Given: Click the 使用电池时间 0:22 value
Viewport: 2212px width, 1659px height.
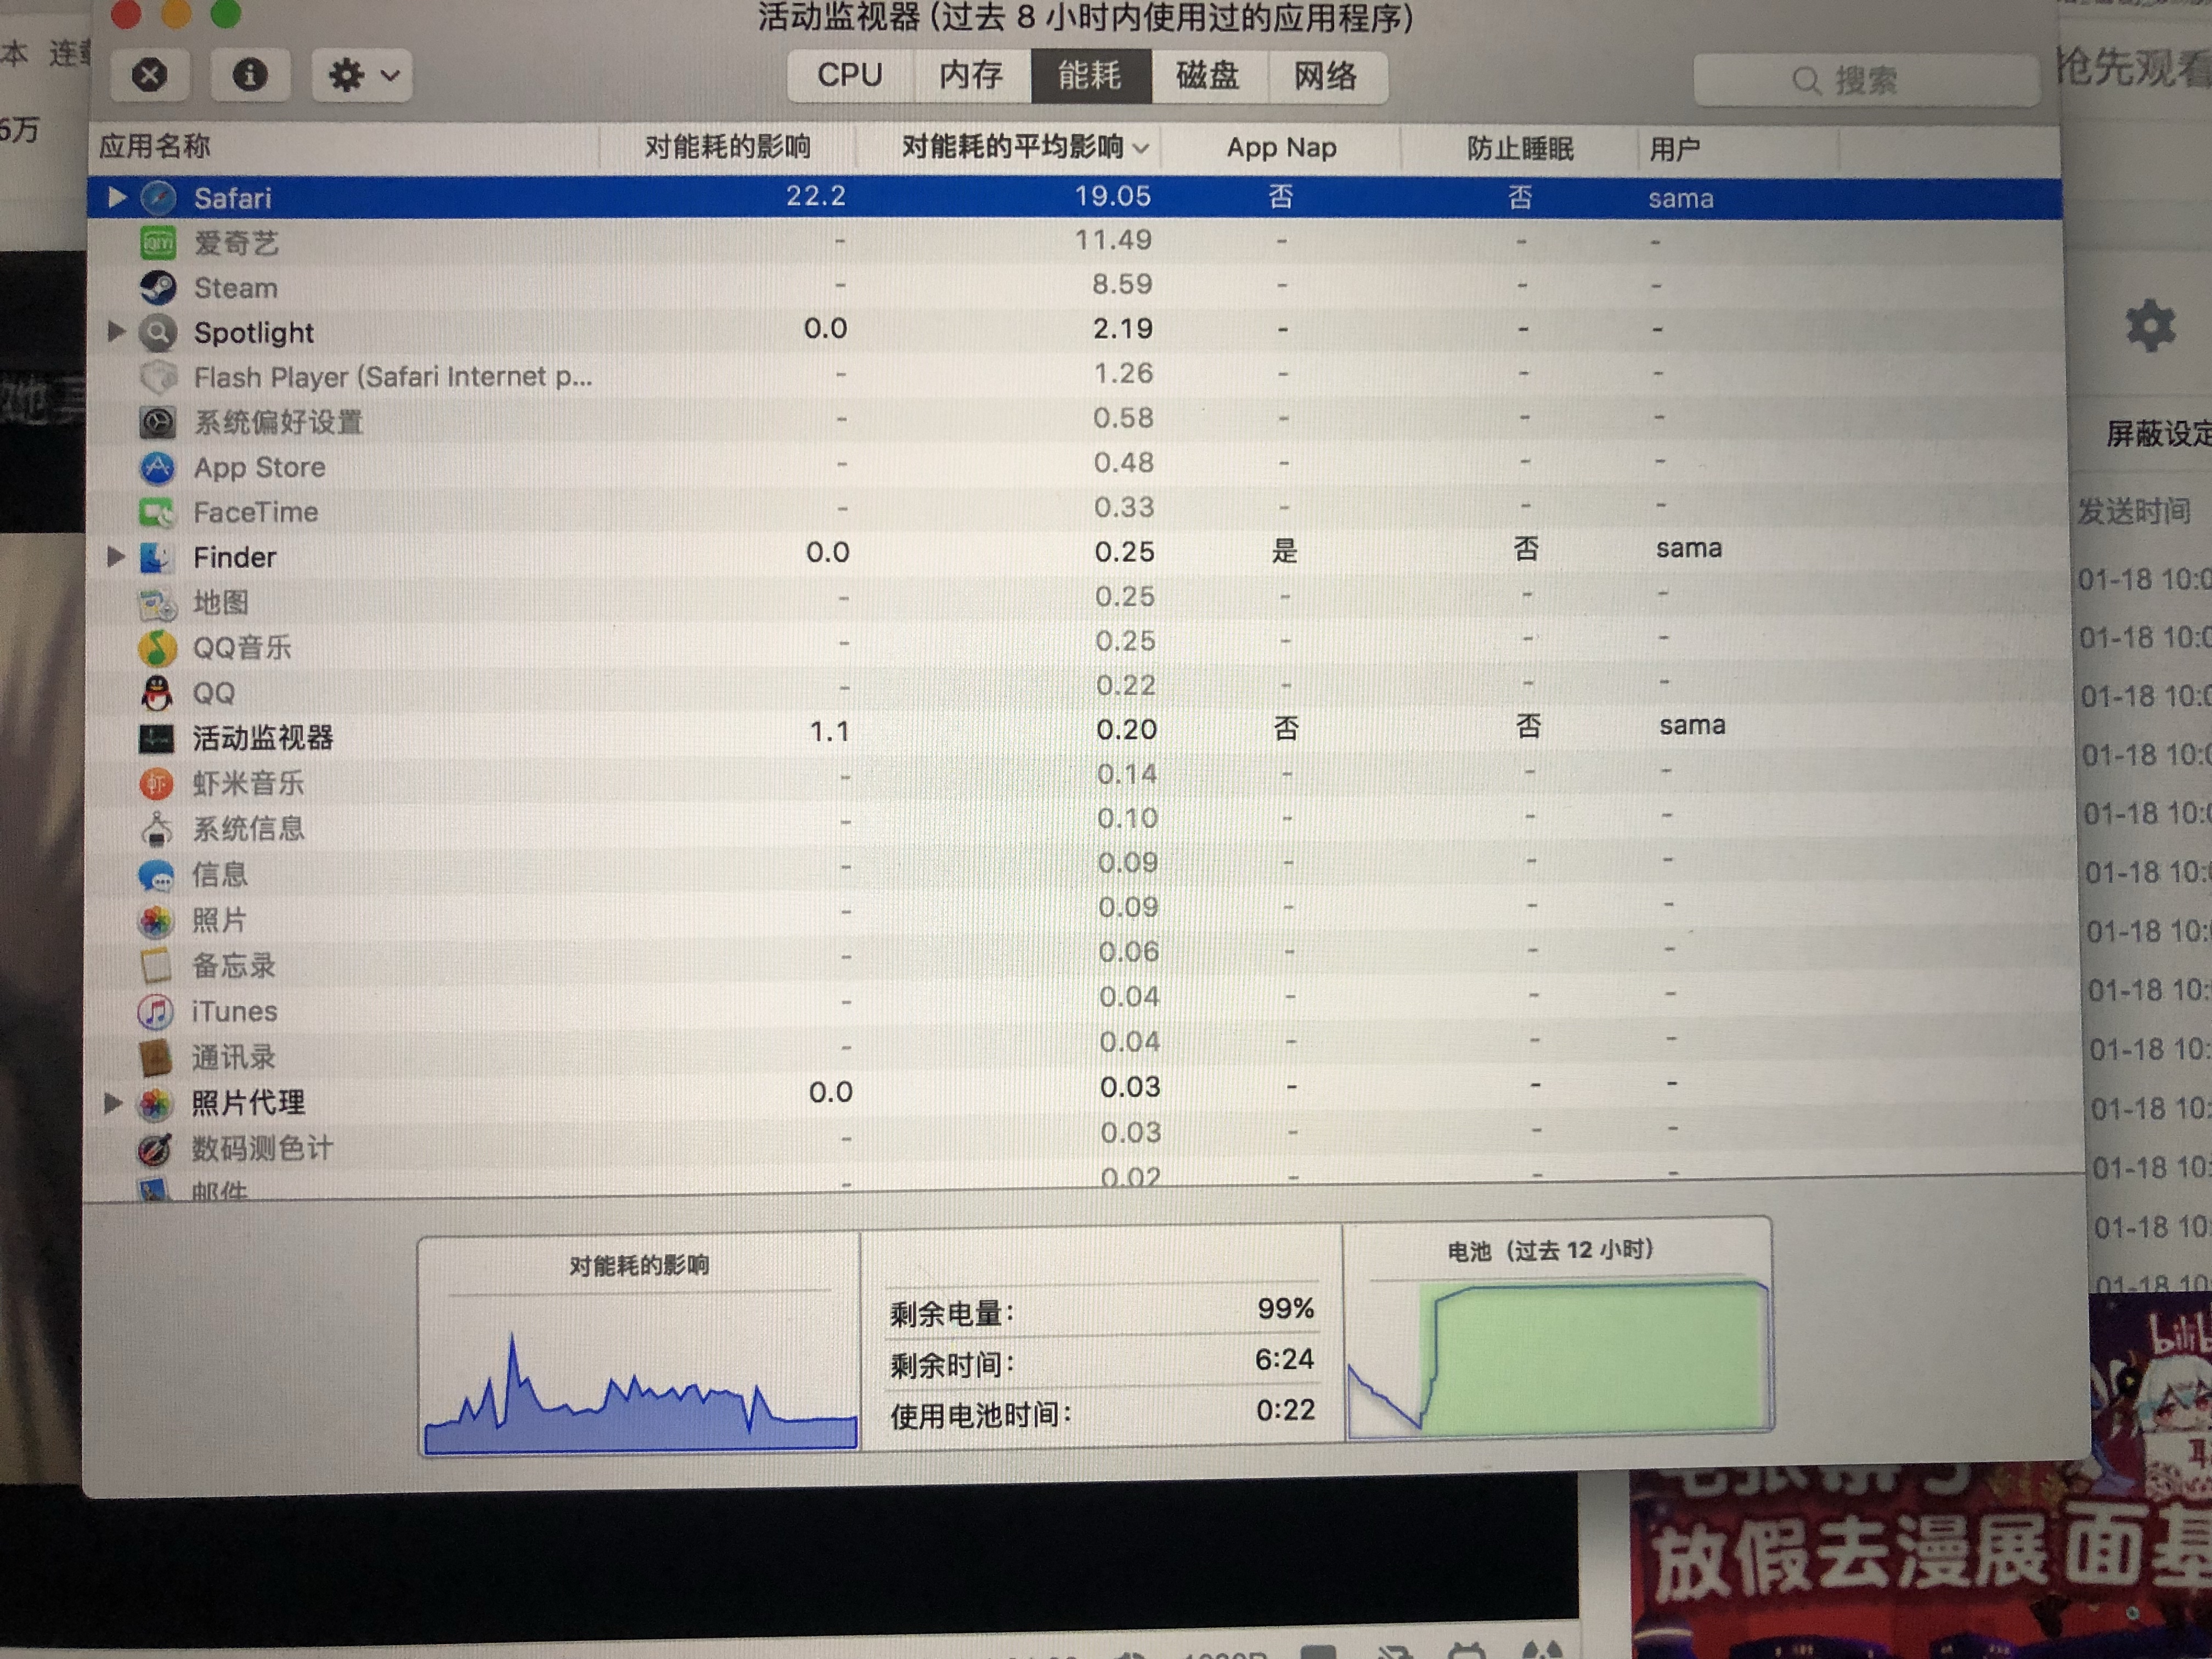Looking at the screenshot, I should click(x=1286, y=1410).
